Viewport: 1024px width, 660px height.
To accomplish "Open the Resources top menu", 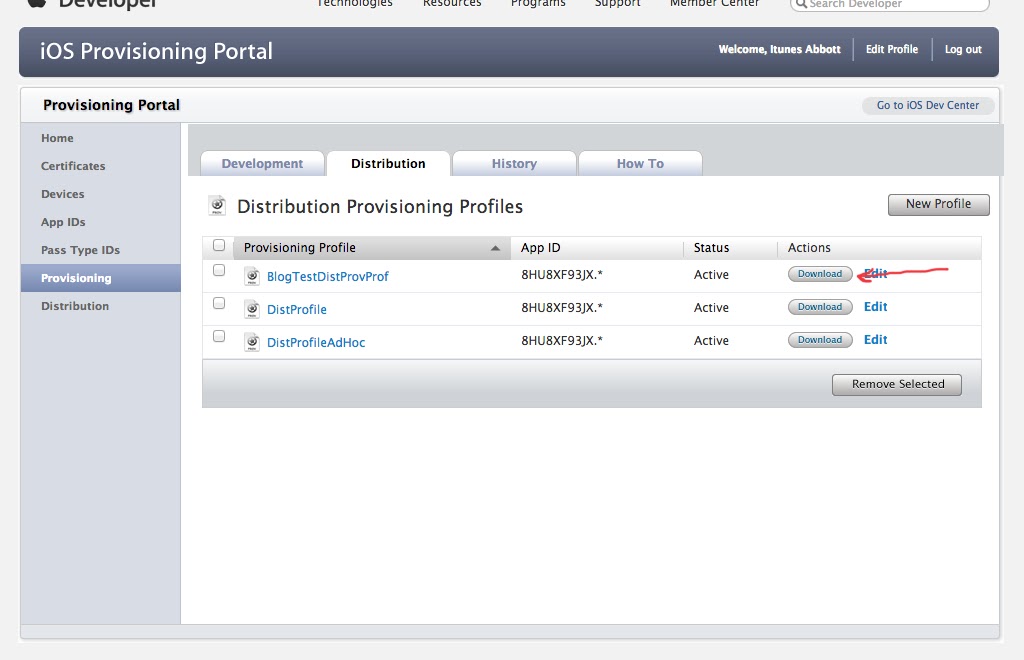I will pos(452,3).
